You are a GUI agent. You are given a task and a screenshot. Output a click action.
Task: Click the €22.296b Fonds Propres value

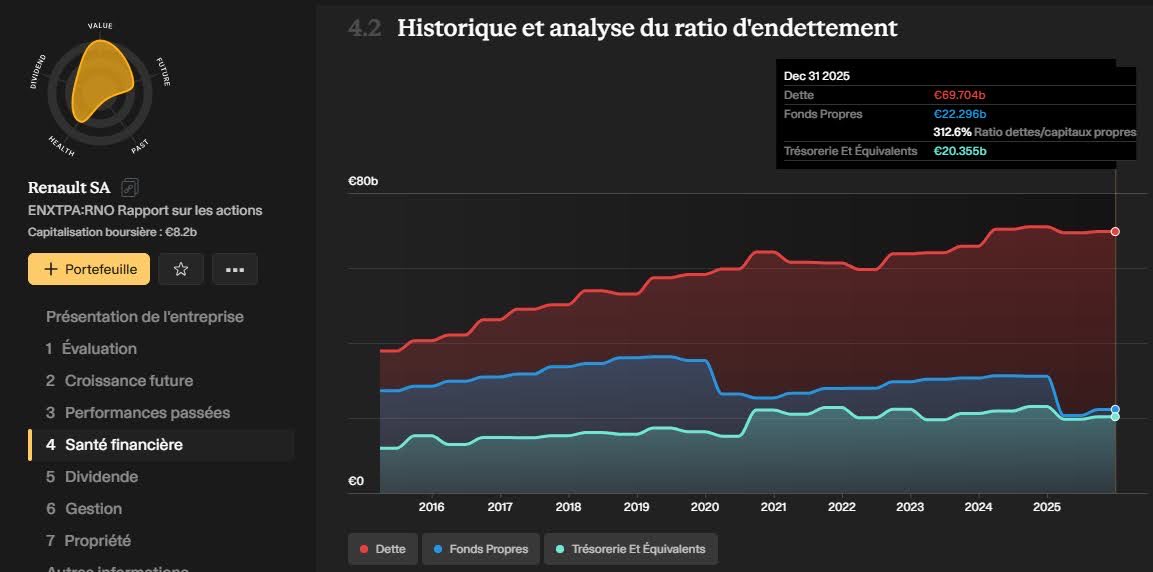pyautogui.click(x=960, y=114)
